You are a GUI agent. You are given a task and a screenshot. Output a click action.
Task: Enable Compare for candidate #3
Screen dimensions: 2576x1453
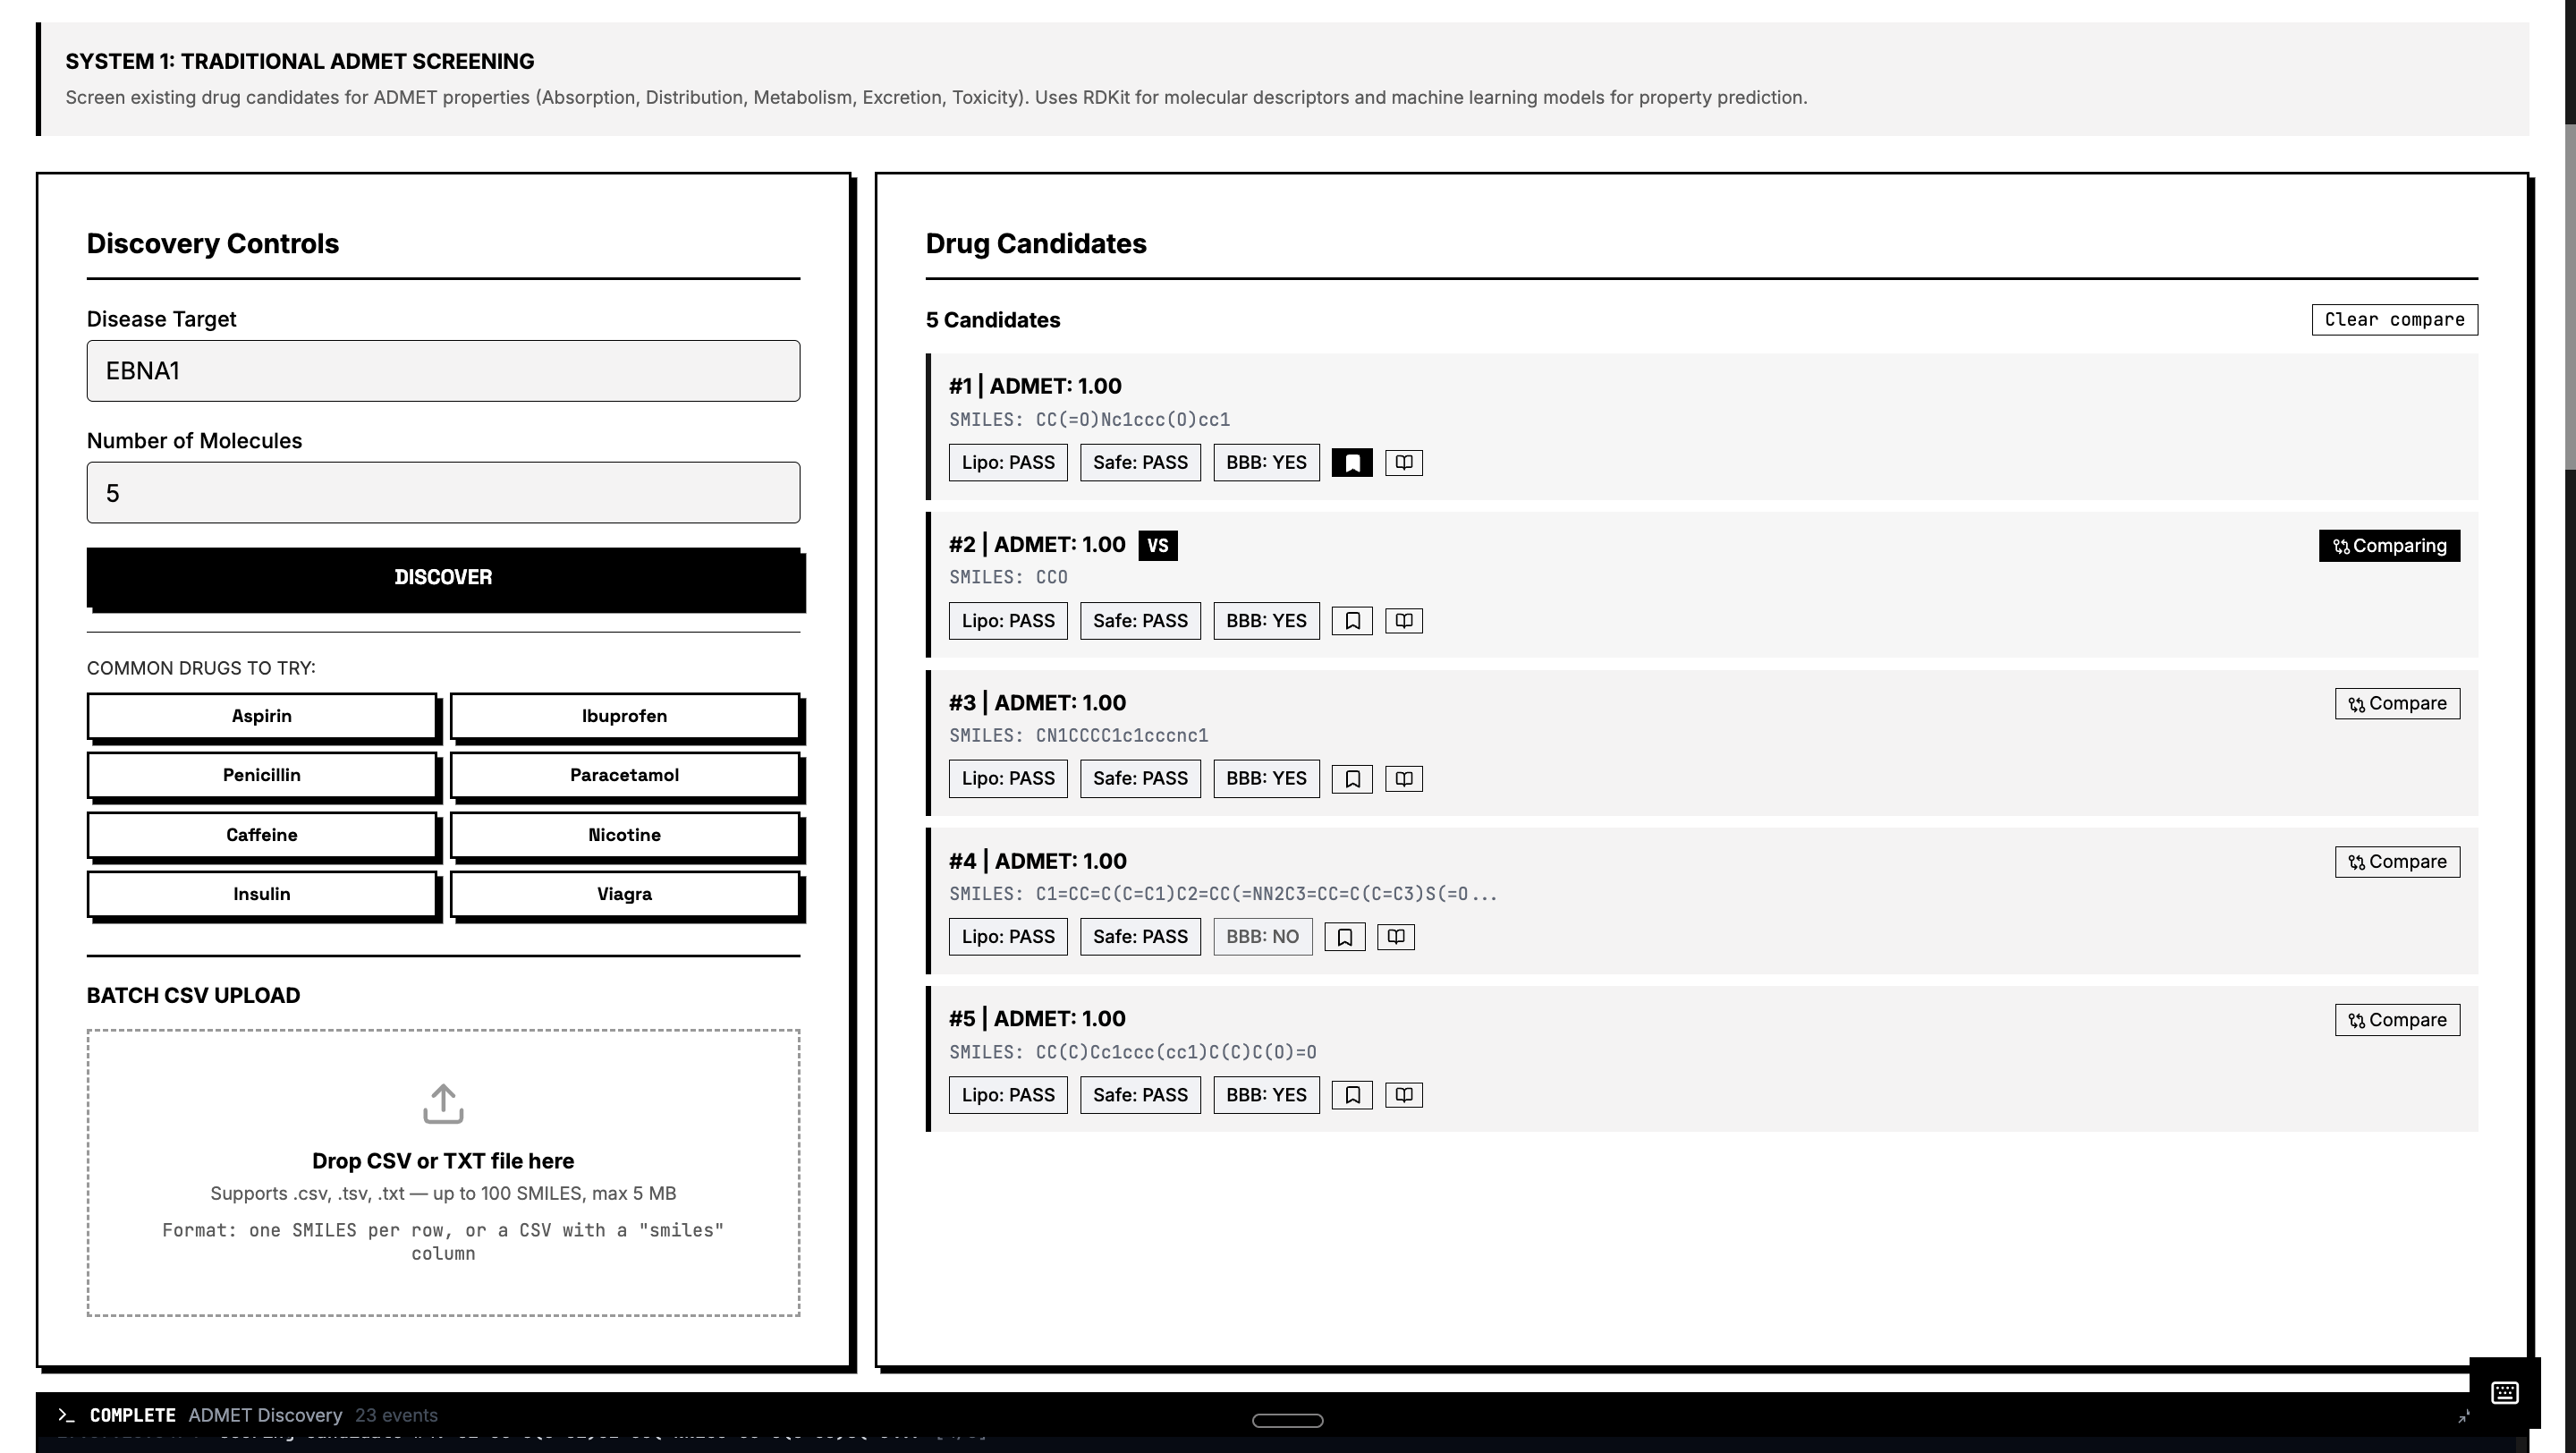[x=2396, y=704]
